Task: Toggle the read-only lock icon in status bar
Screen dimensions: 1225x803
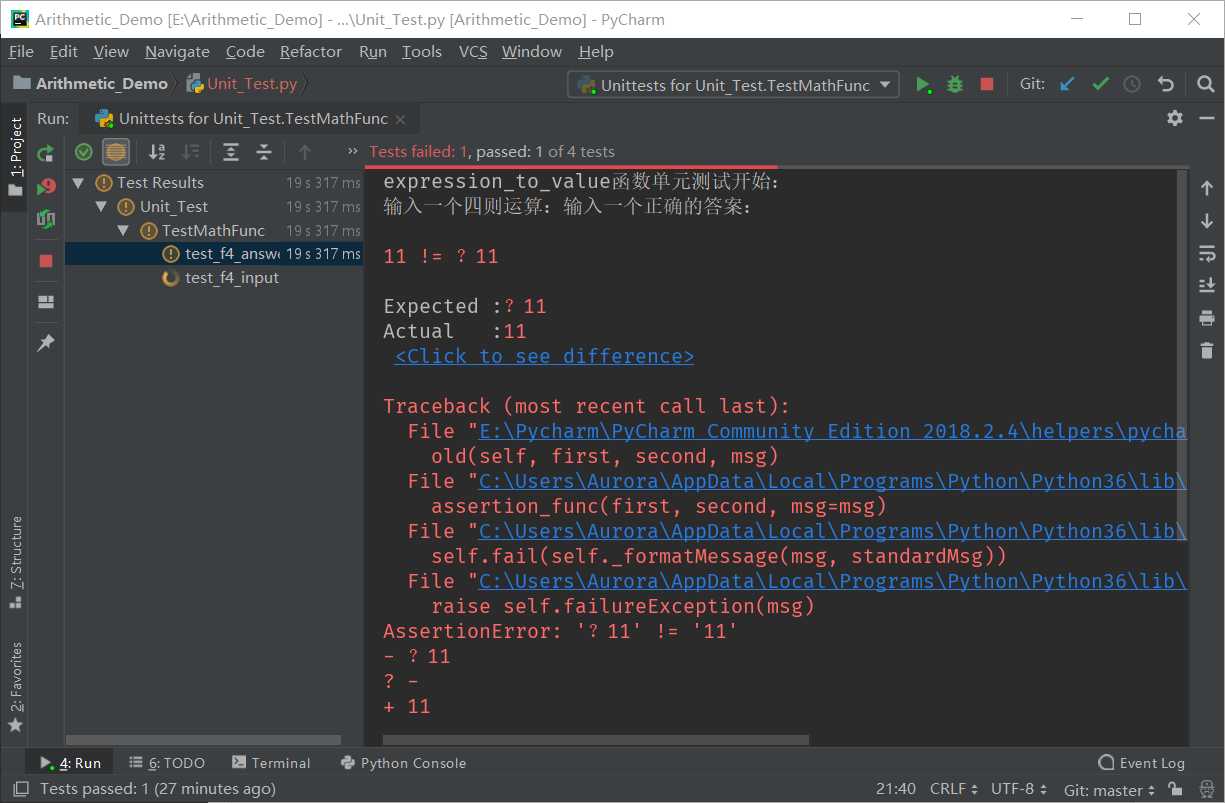Action: (x=1174, y=789)
